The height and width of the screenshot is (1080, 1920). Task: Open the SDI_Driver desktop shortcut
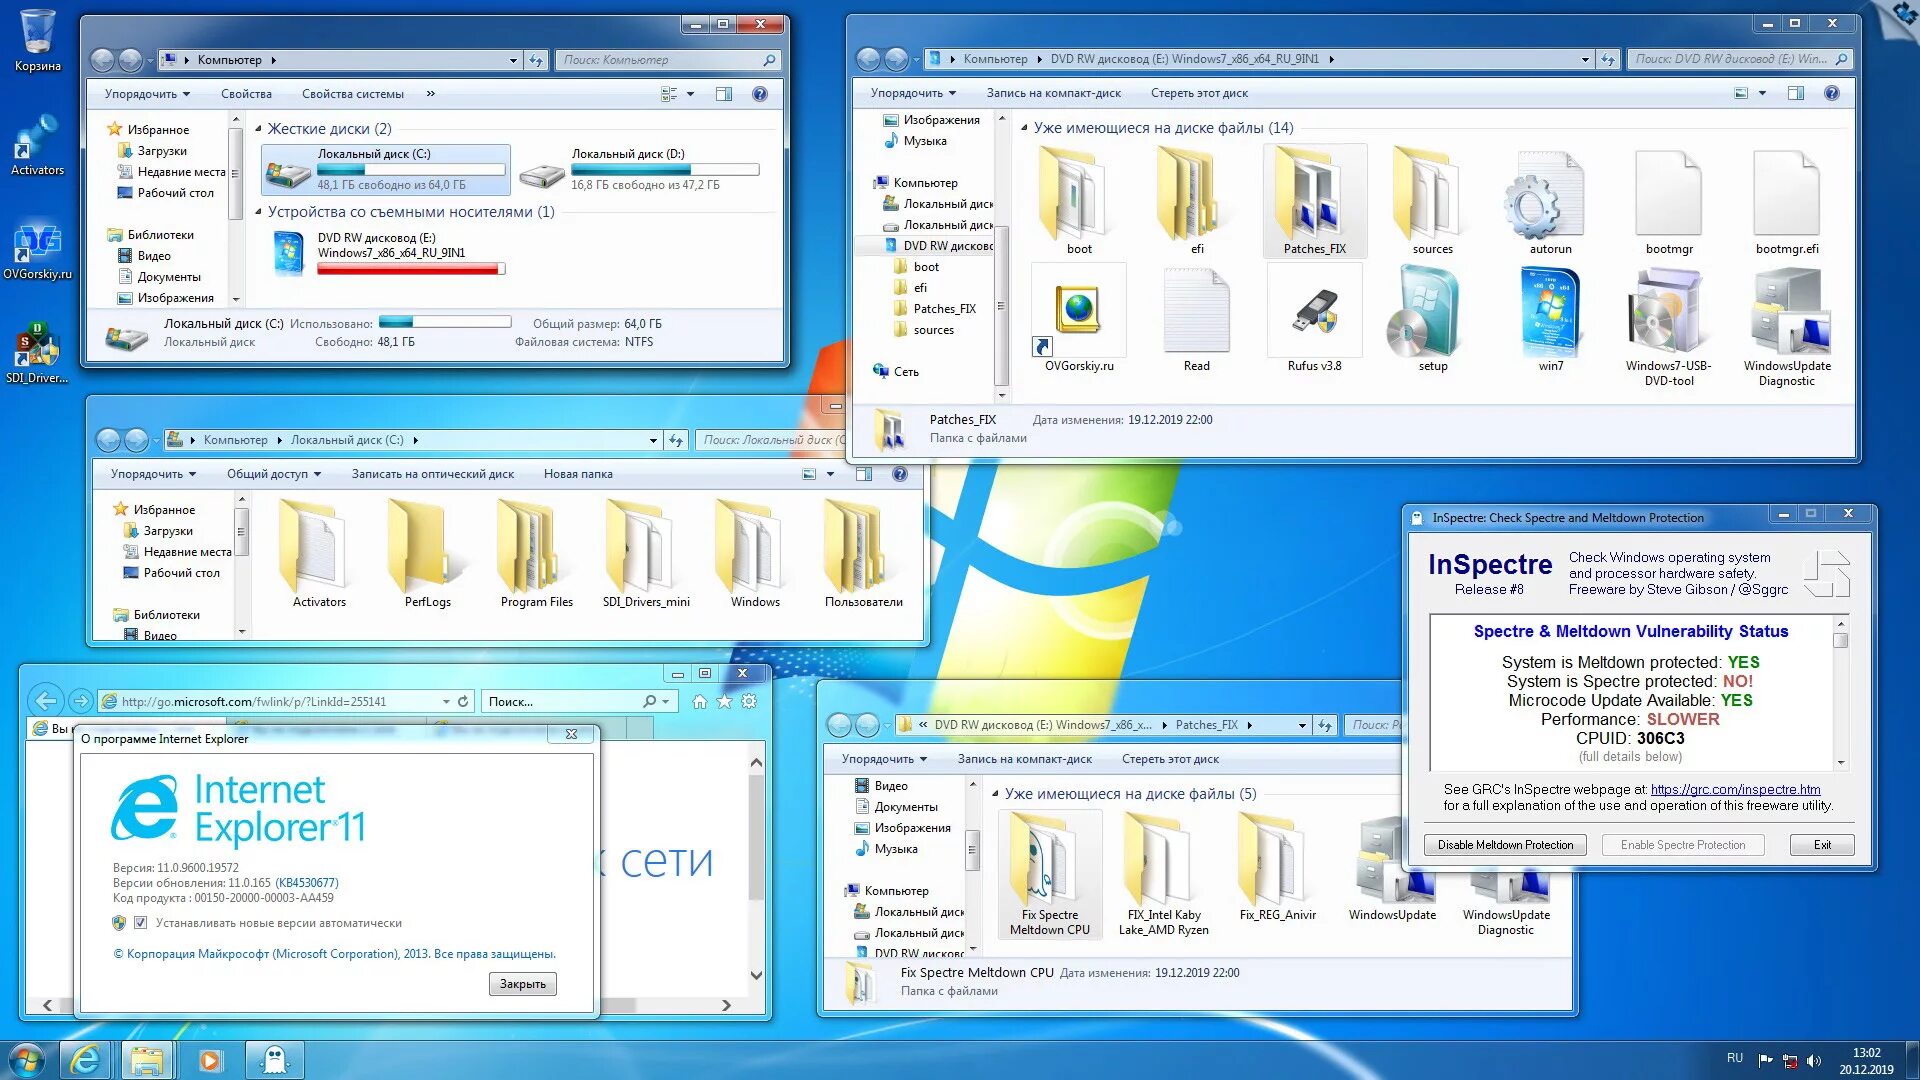click(37, 355)
